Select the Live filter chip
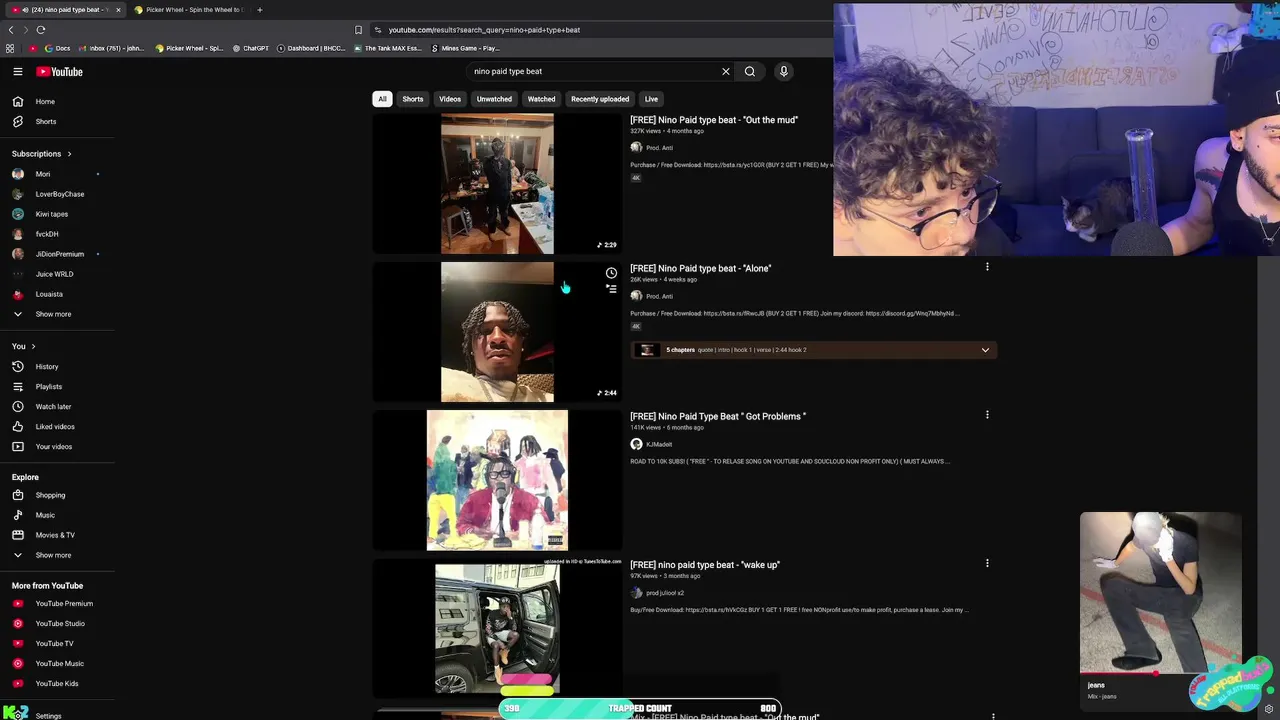The image size is (1280, 720). tap(651, 99)
